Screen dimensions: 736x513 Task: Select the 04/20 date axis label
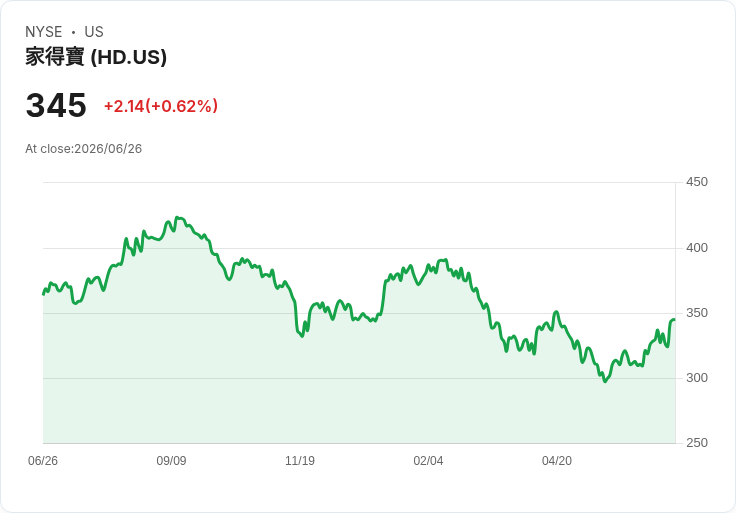557,460
